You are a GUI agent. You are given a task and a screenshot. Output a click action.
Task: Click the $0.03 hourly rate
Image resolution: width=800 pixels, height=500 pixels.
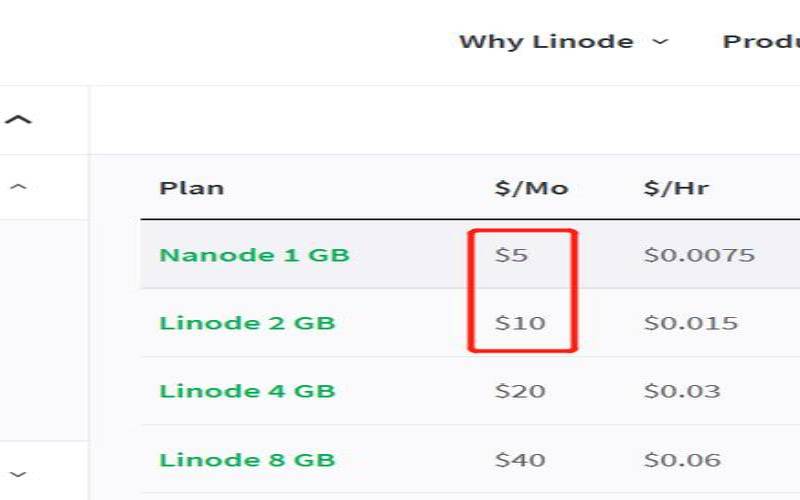coord(681,391)
